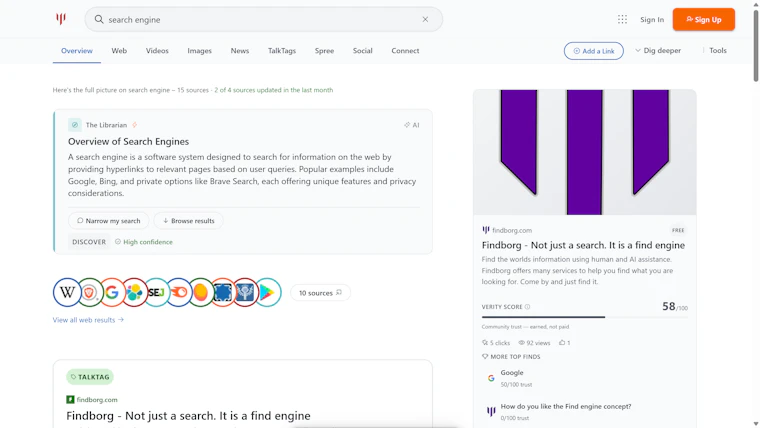The image size is (760, 428).
Task: Click the 2 of 4 sources updated text
Action: coord(274,90)
